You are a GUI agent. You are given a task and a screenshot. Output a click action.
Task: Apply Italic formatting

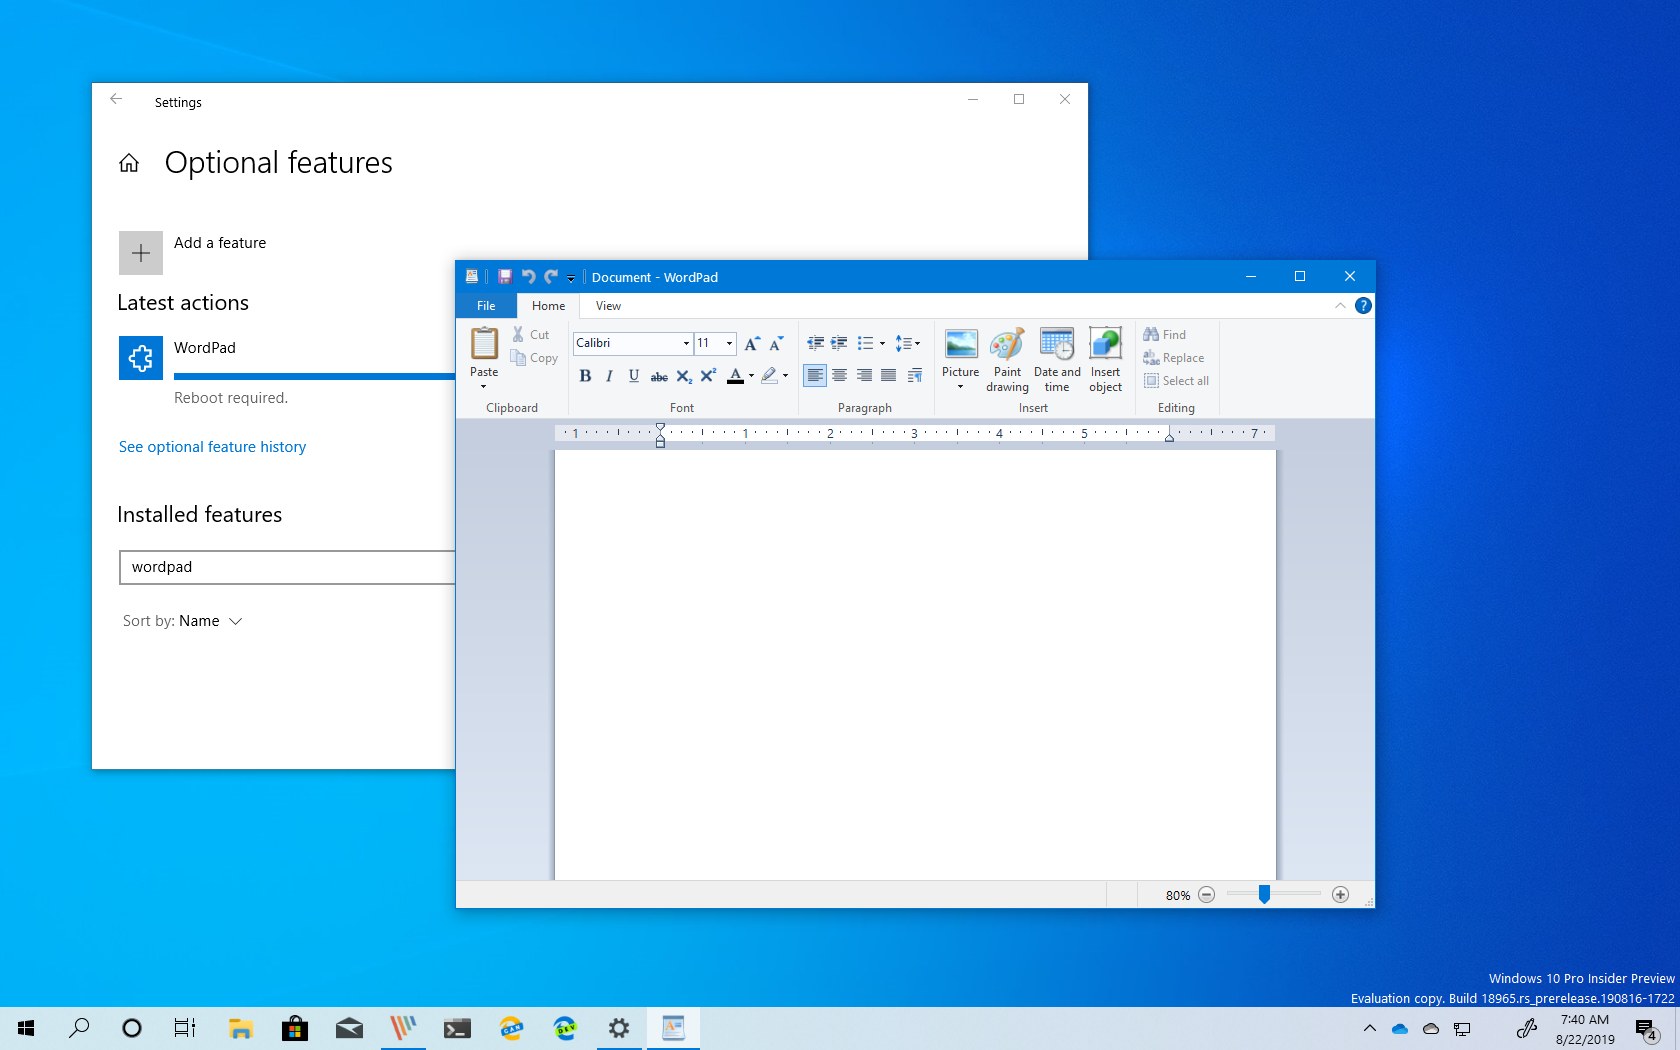[x=609, y=376]
